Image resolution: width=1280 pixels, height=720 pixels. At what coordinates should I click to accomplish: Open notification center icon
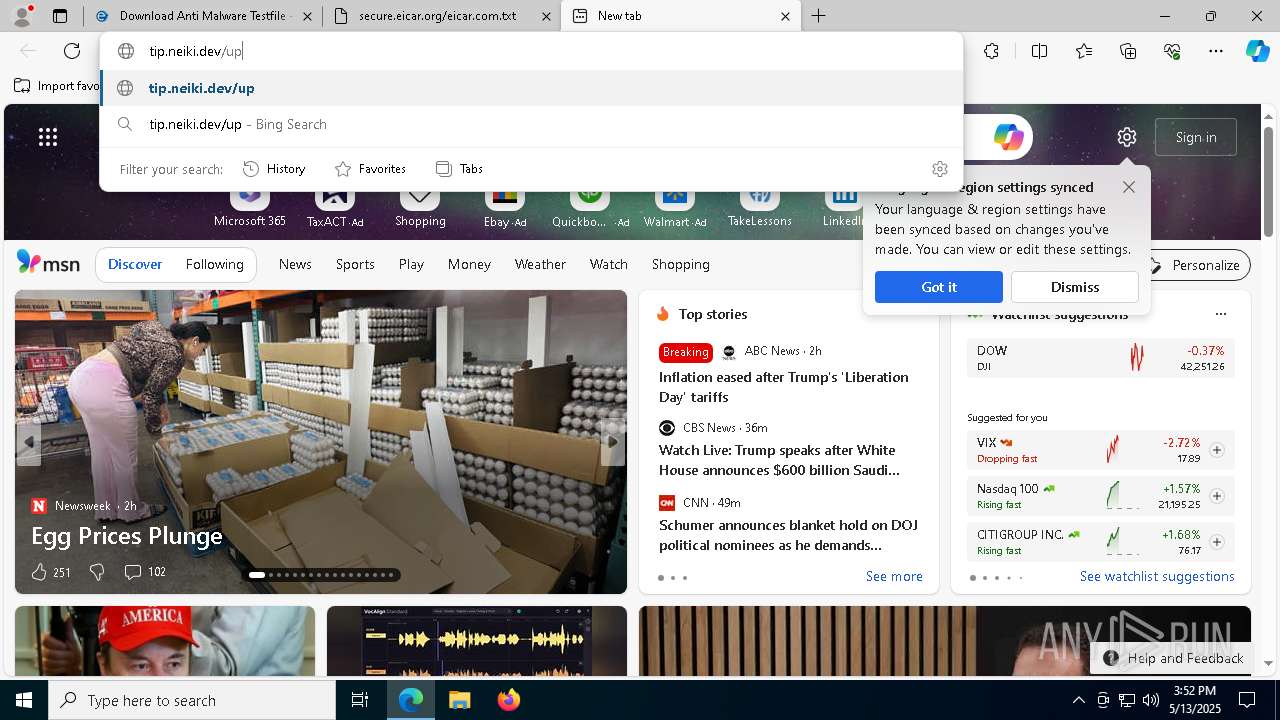coord(1247,700)
